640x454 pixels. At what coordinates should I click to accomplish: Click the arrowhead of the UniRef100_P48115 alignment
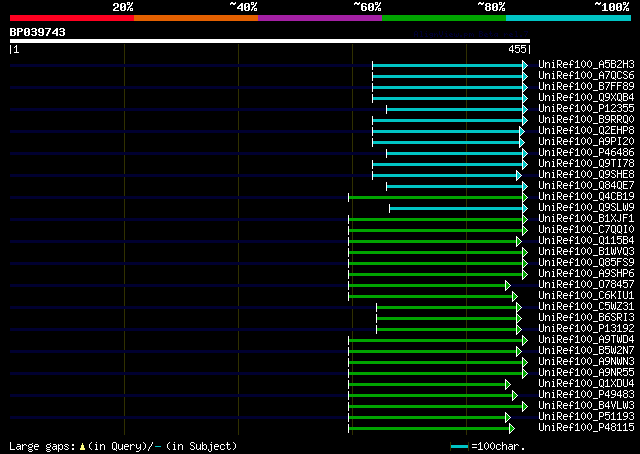(x=512, y=429)
